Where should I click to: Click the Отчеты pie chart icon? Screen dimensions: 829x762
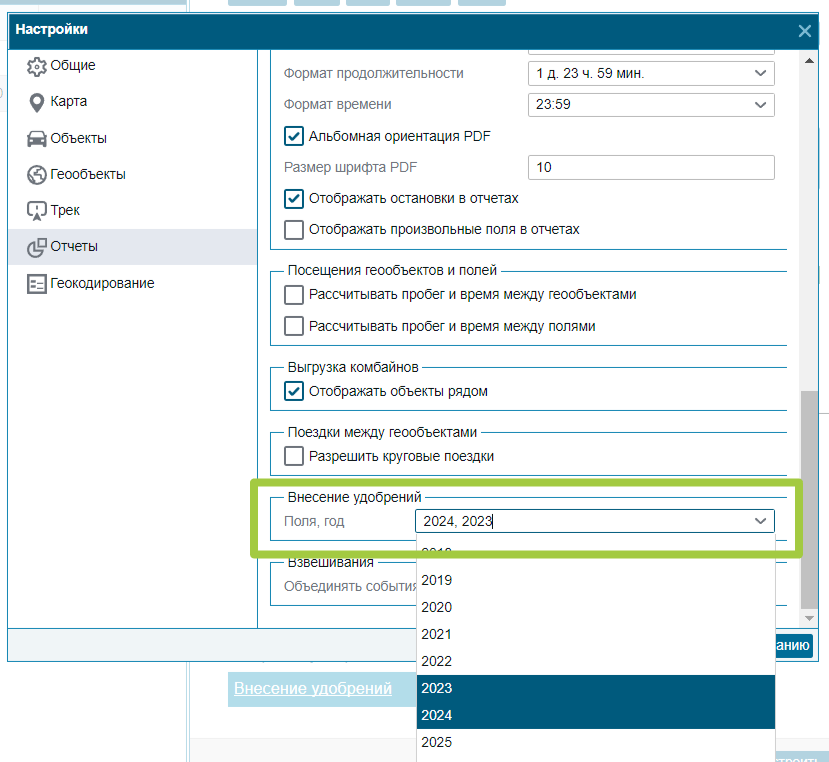click(36, 247)
